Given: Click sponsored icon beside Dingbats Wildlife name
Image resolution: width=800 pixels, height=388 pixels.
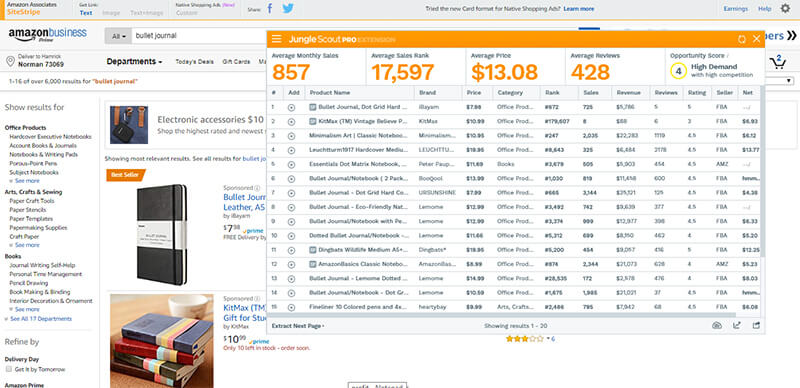Looking at the screenshot, I should [x=313, y=250].
